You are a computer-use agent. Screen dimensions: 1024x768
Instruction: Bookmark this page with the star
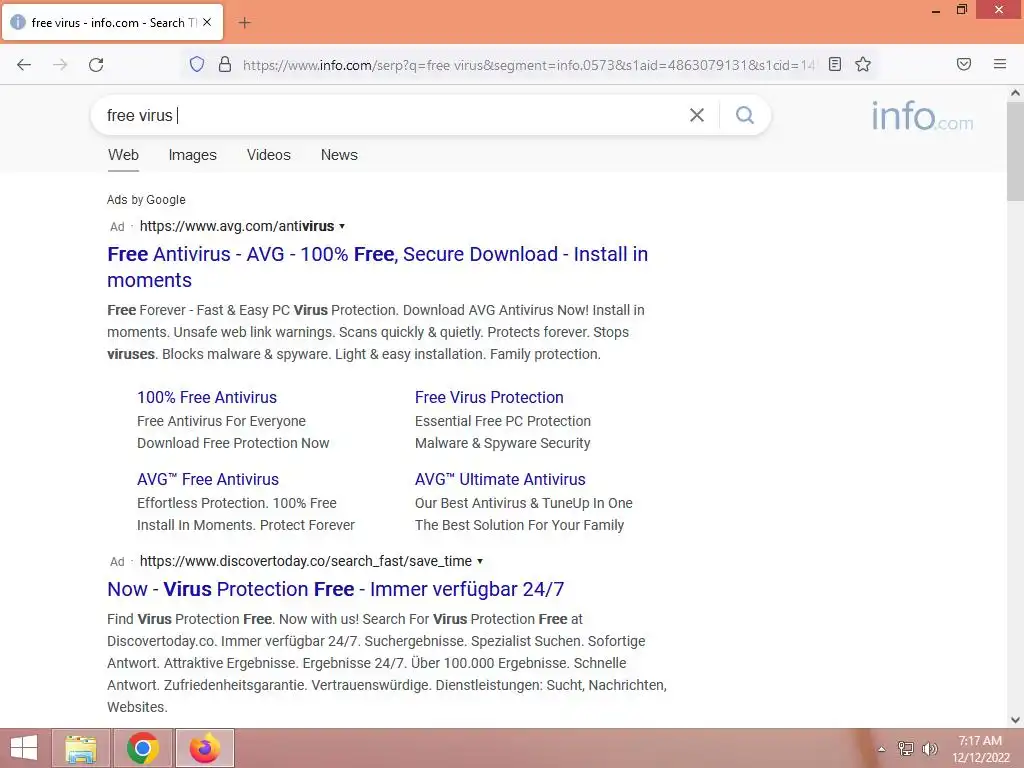point(863,64)
